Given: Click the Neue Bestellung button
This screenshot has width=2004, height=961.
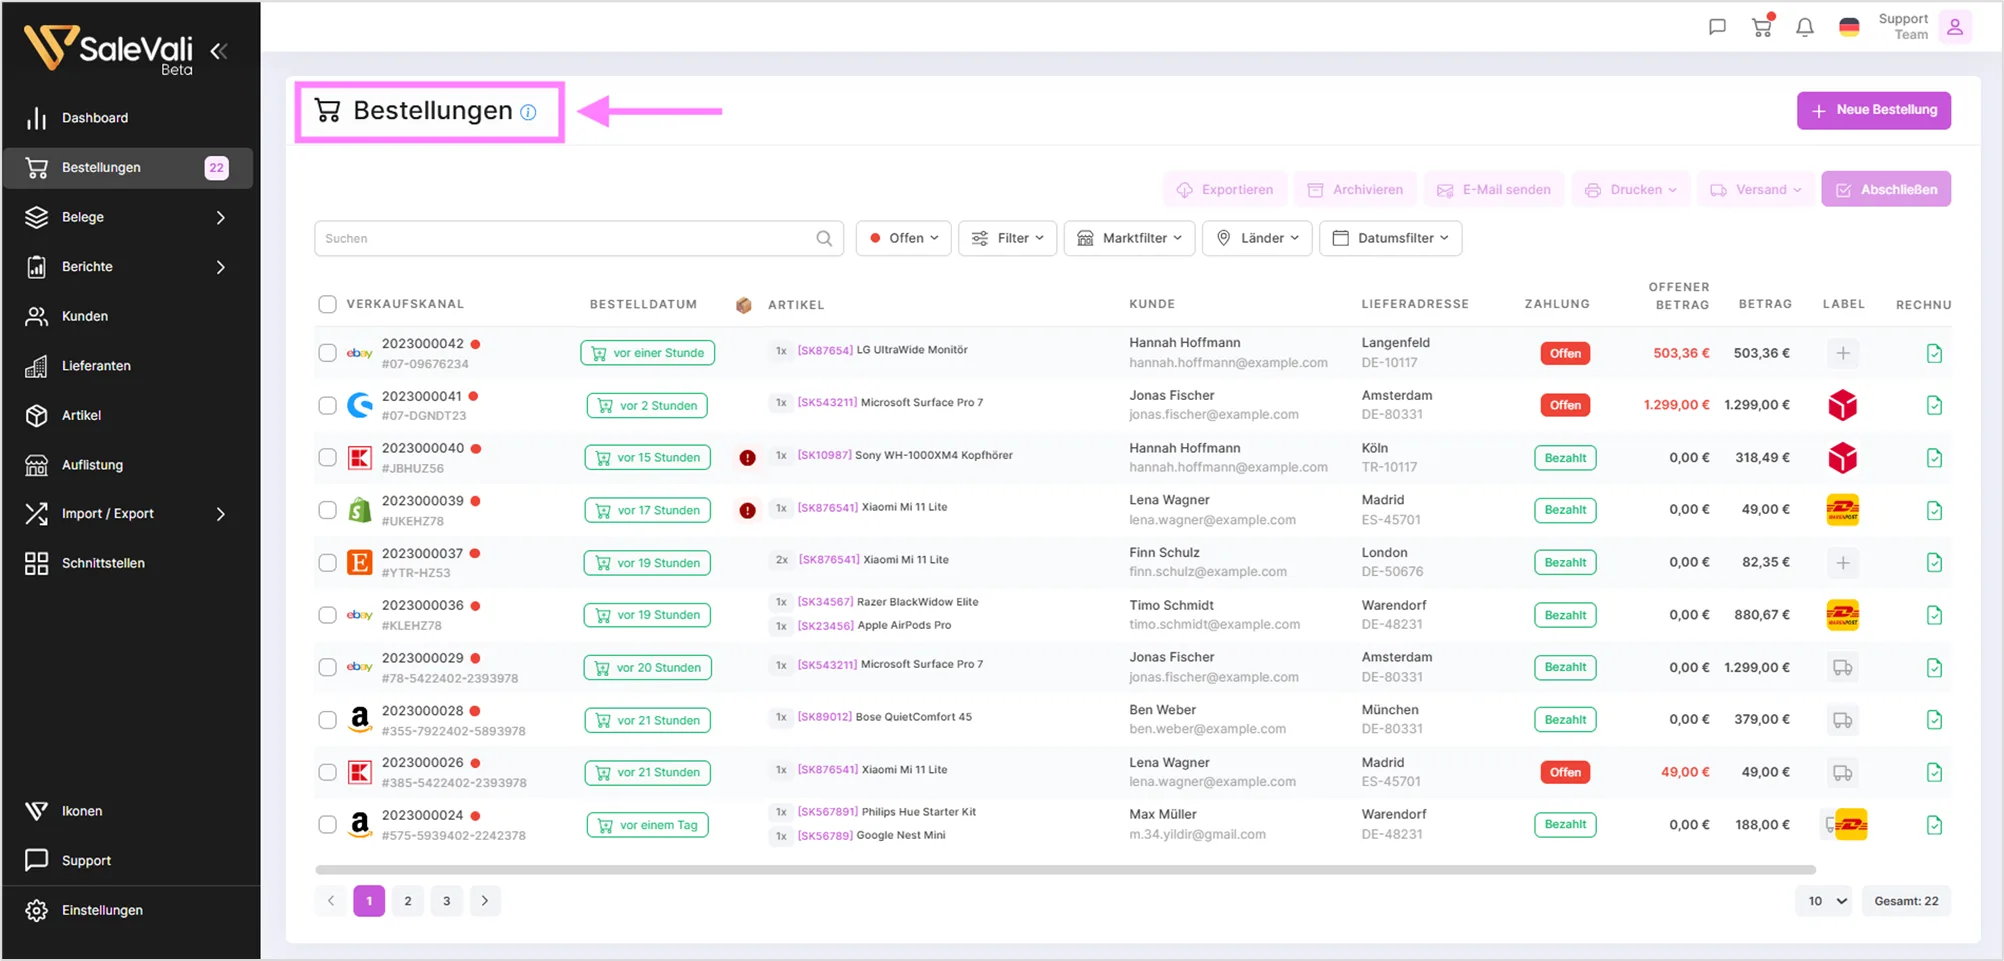Looking at the screenshot, I should coord(1874,110).
